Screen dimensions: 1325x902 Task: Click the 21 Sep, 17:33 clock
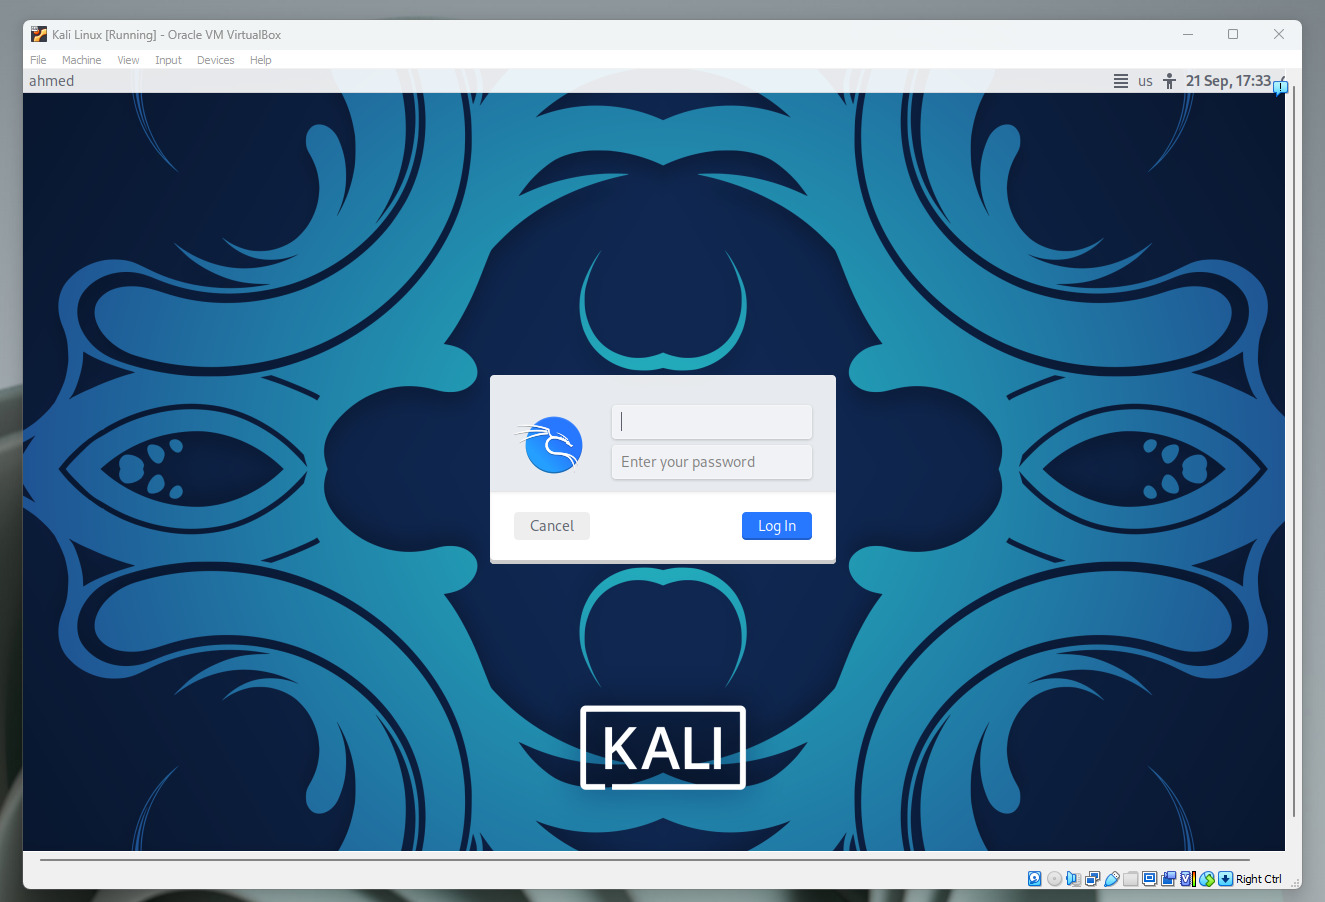pos(1228,81)
